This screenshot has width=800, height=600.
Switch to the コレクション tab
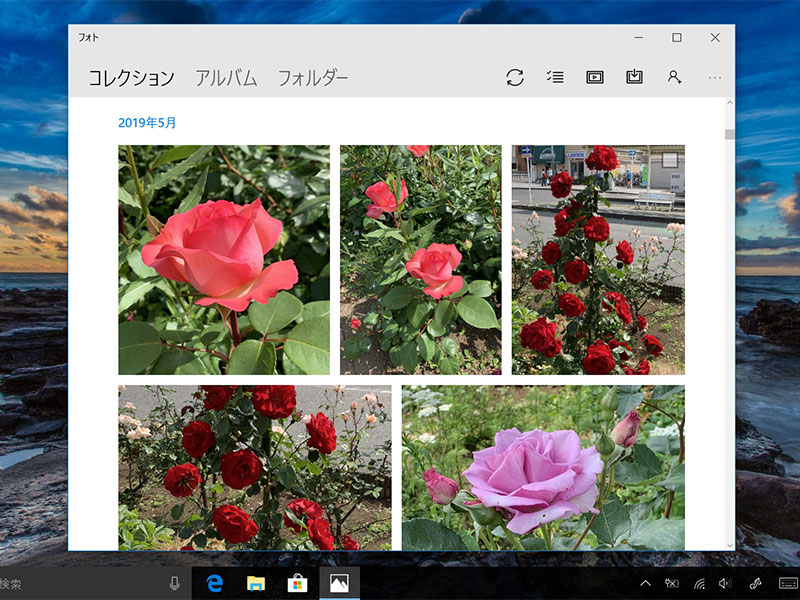(132, 78)
